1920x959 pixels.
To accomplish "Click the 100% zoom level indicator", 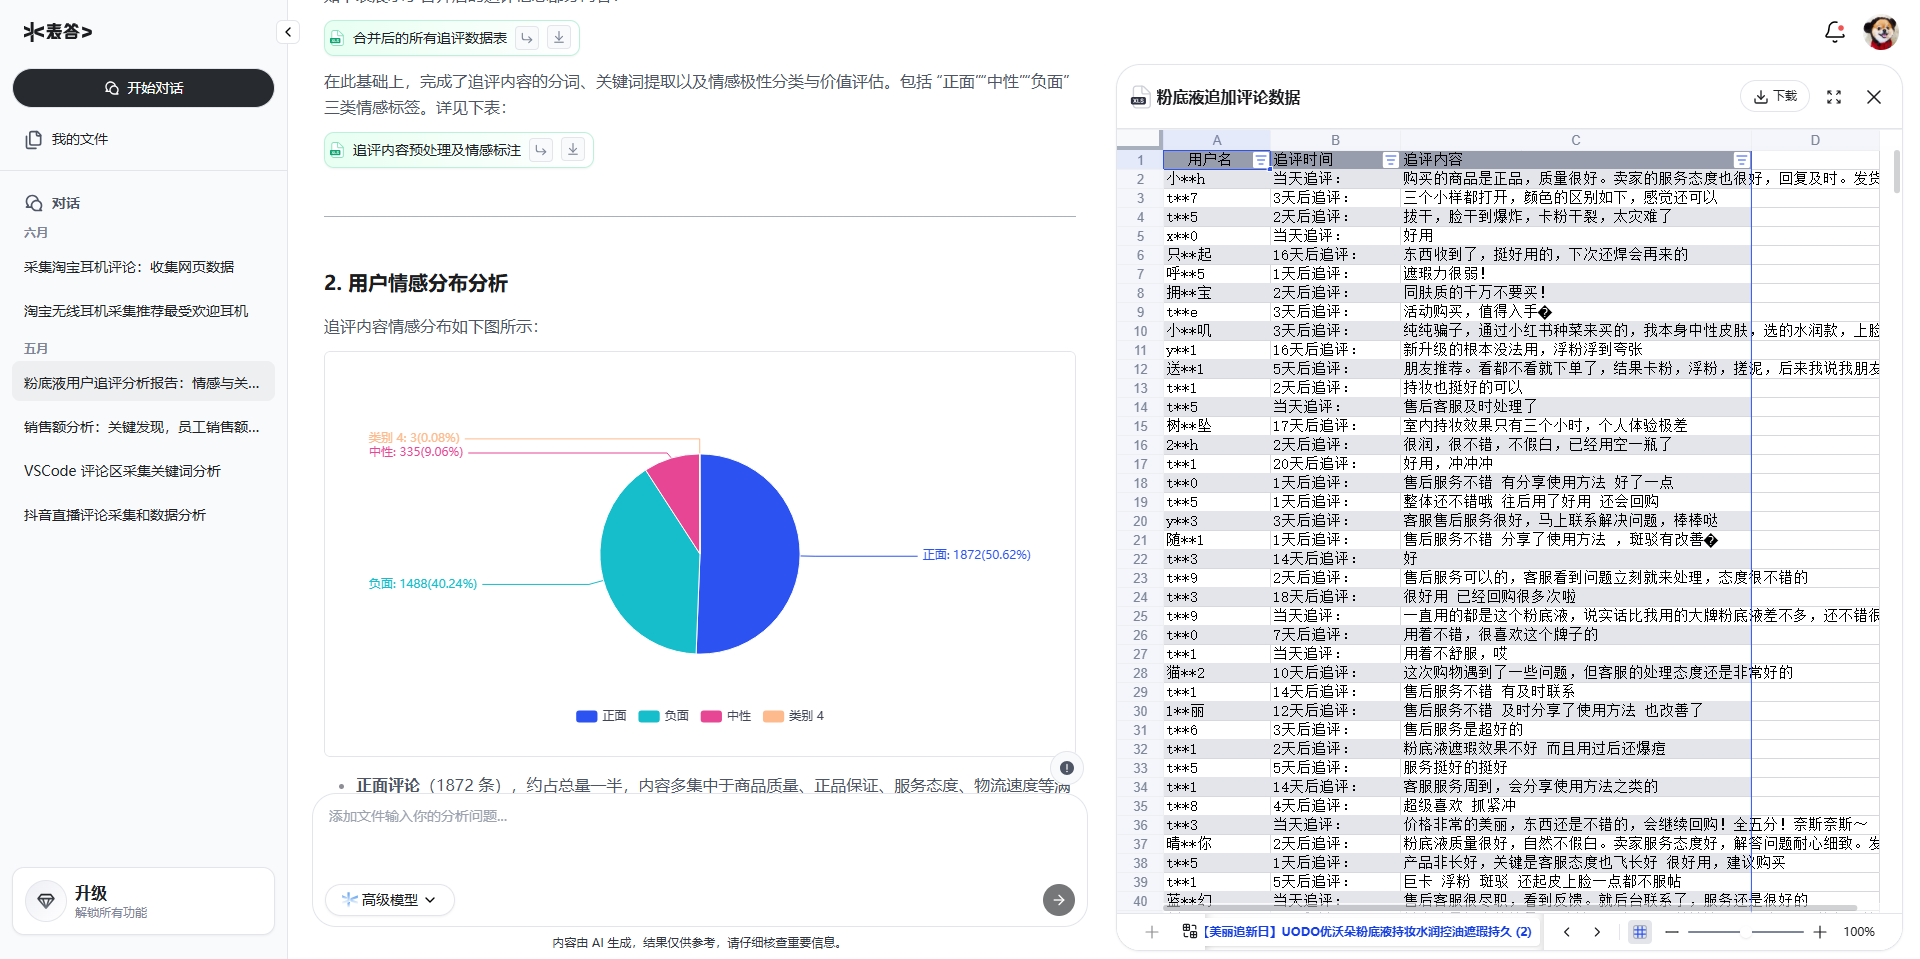I will [1859, 932].
